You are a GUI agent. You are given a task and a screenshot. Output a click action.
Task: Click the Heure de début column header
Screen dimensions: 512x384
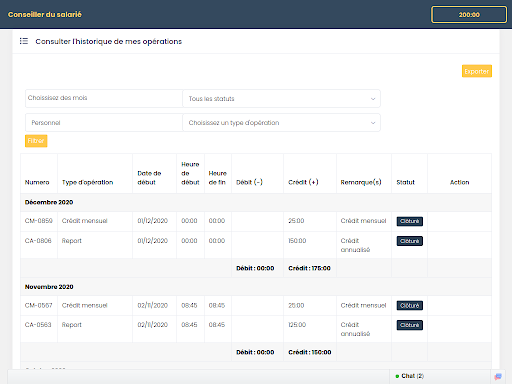click(190, 173)
